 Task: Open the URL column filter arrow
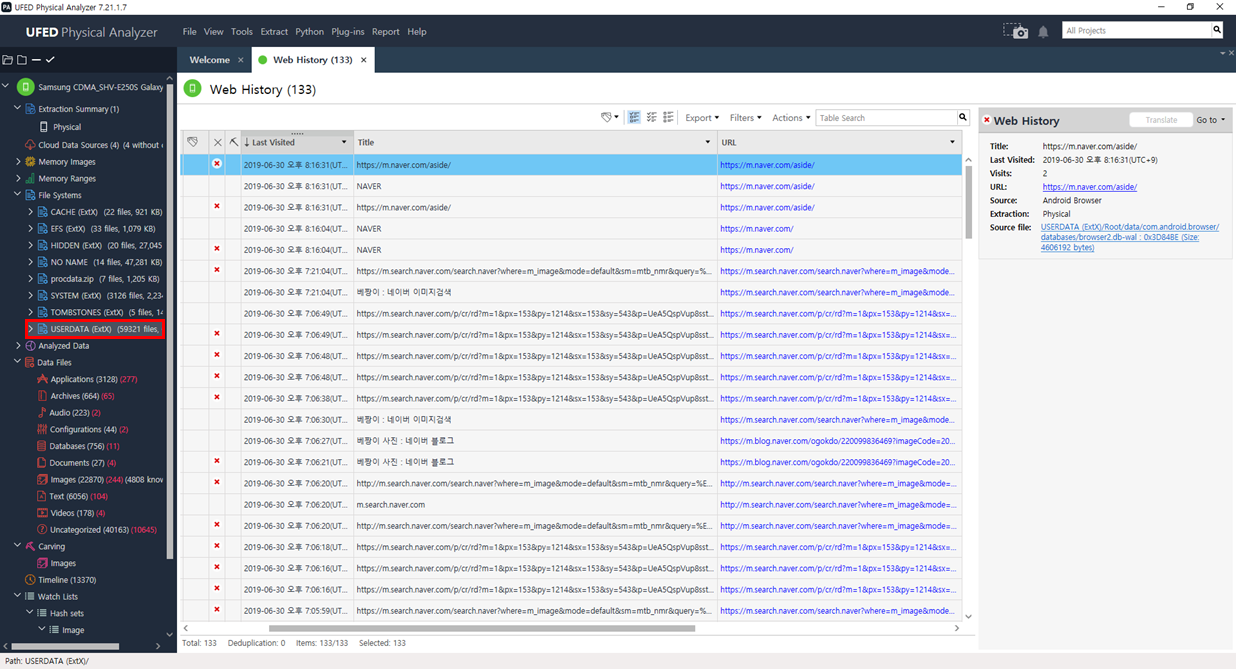[952, 142]
